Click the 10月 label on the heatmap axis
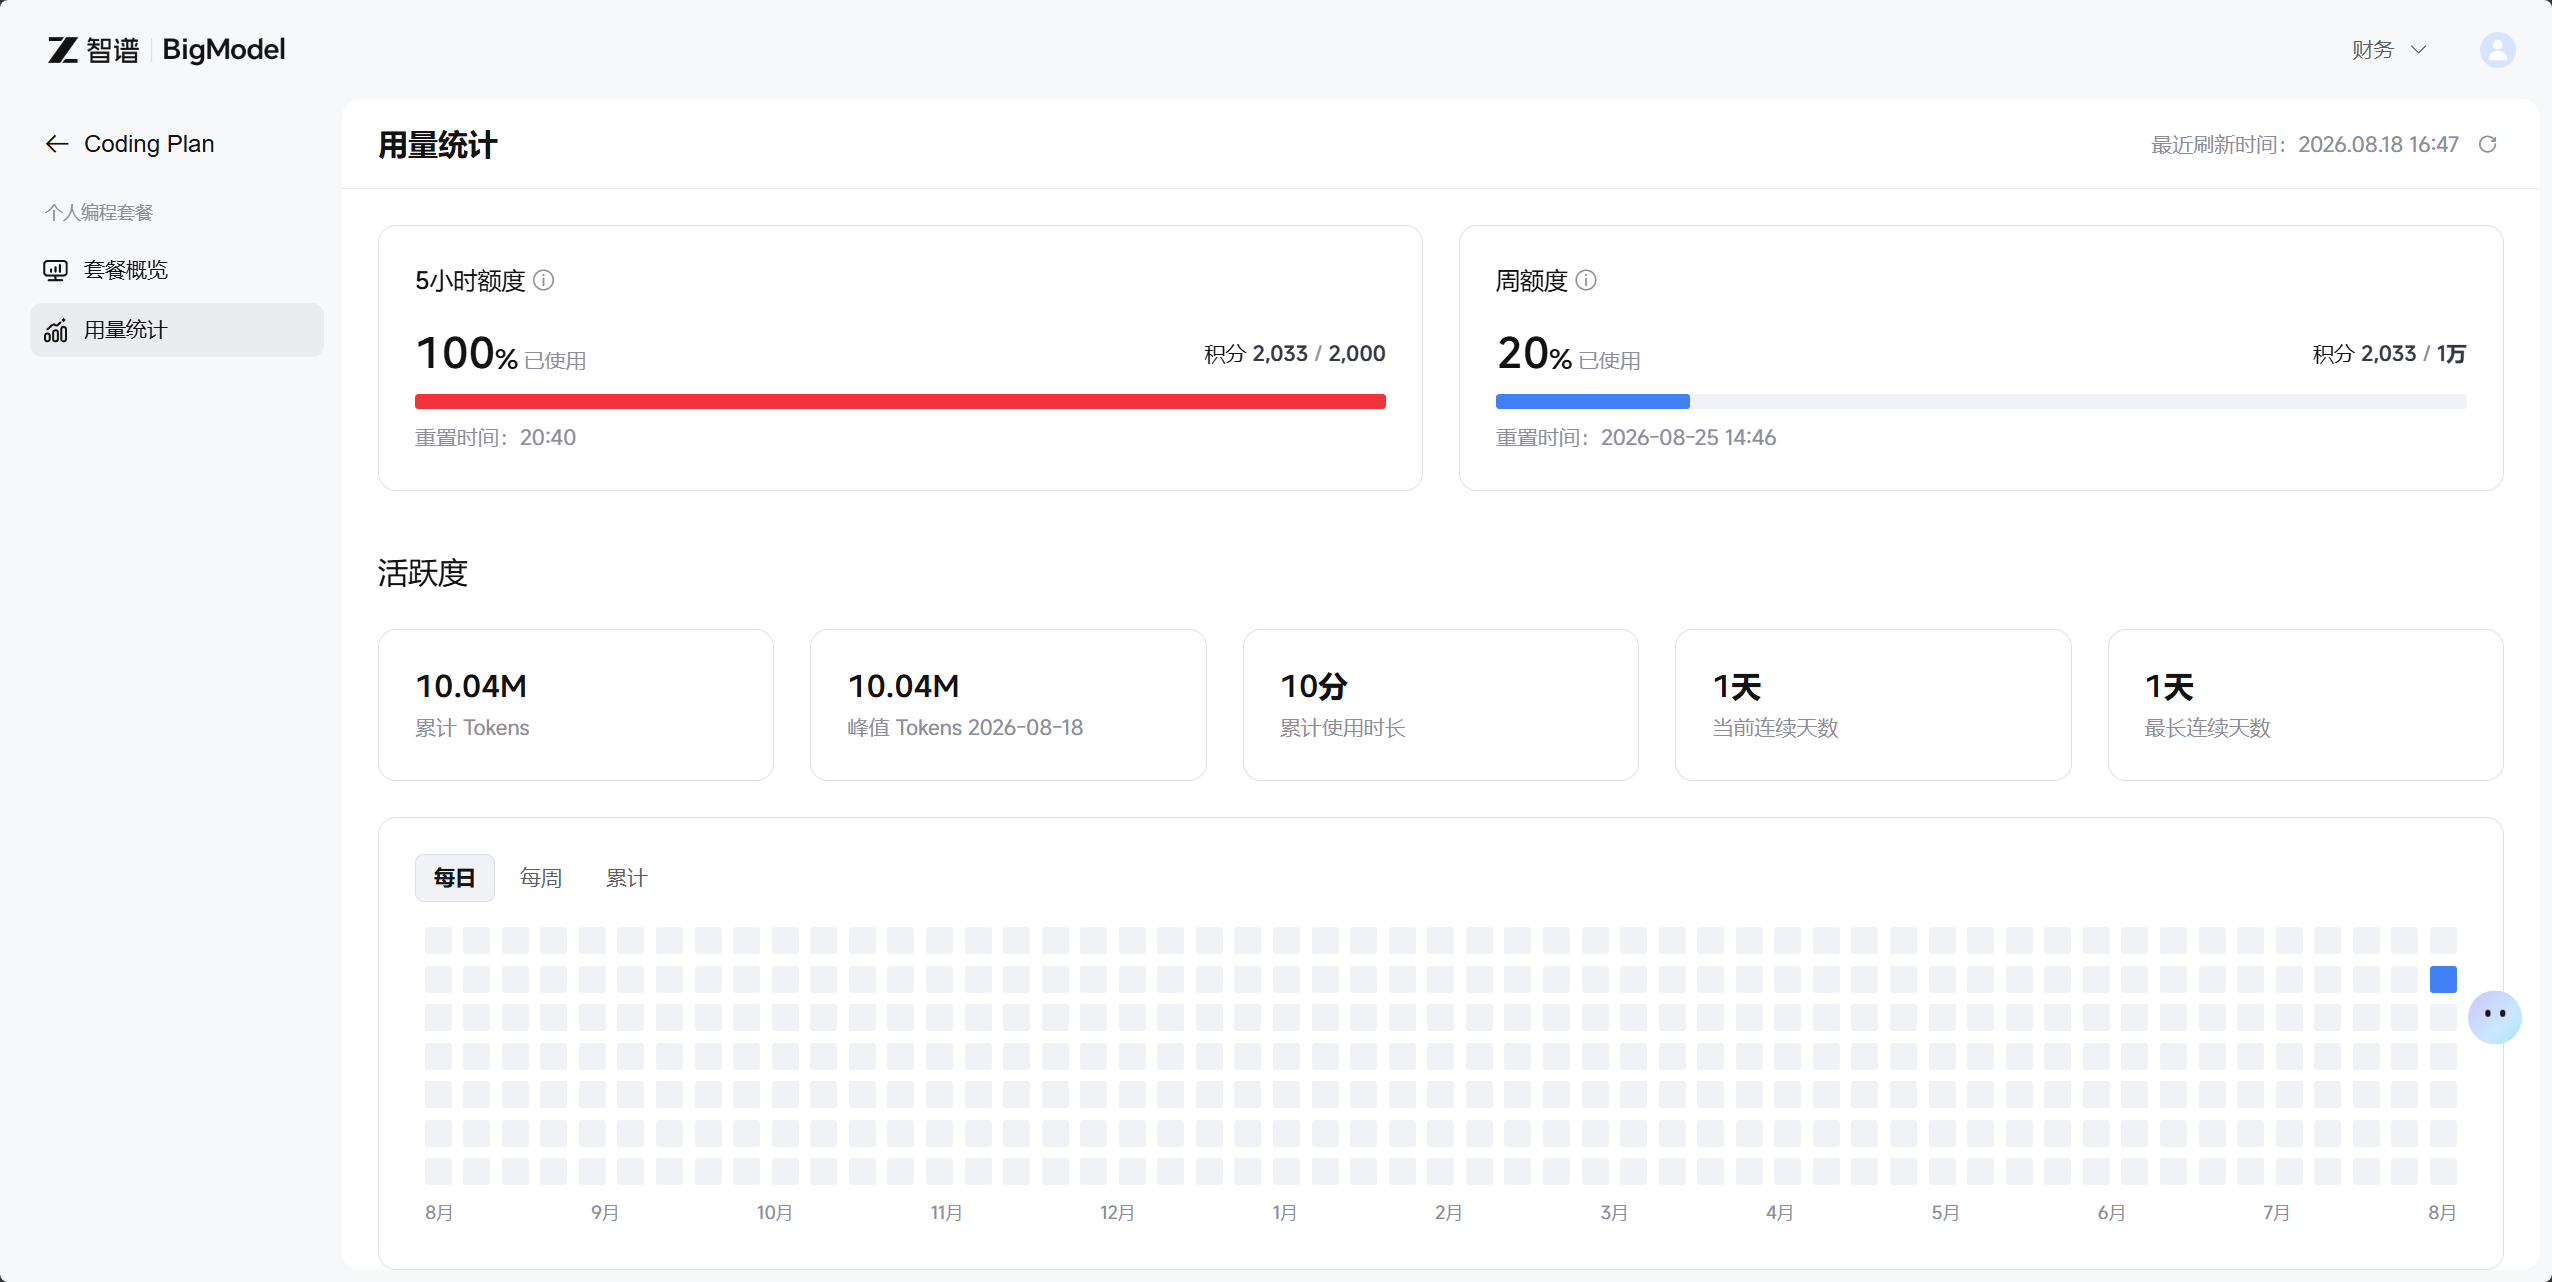 click(774, 1212)
